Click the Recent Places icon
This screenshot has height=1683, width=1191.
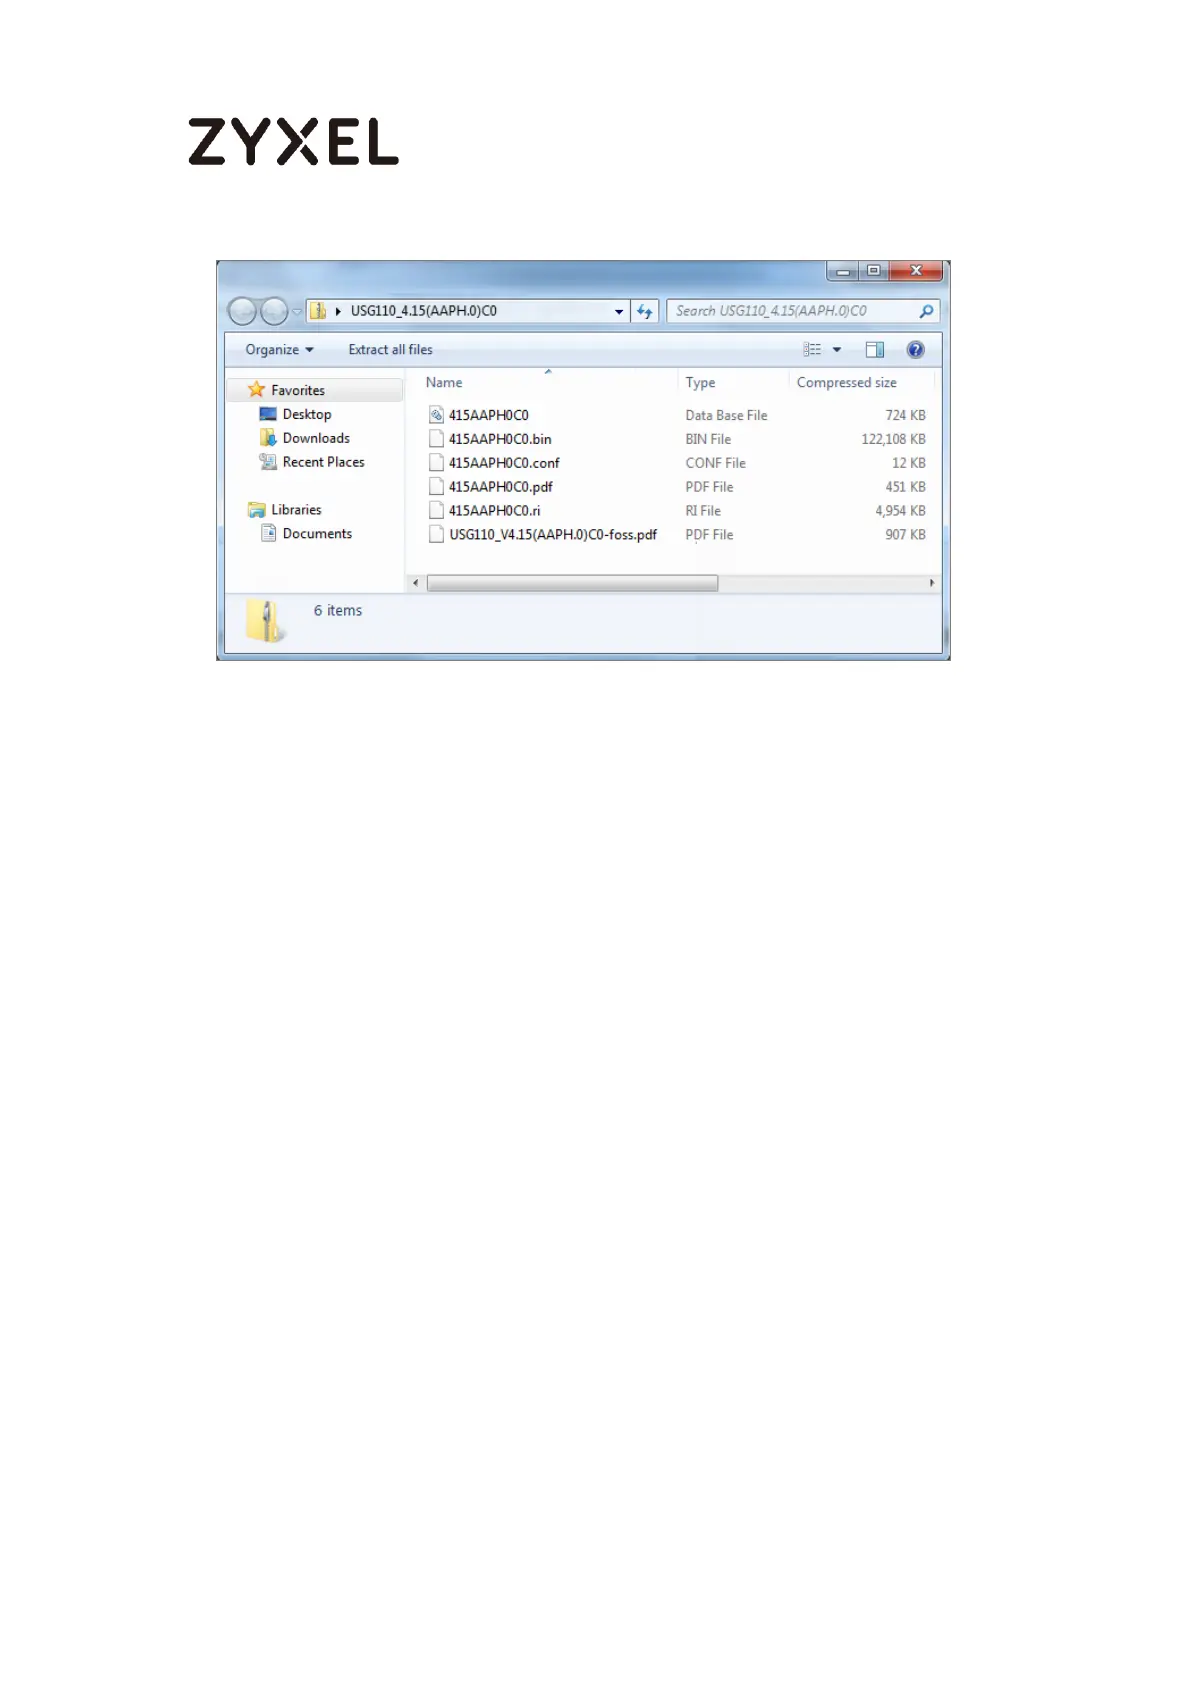pyautogui.click(x=268, y=462)
